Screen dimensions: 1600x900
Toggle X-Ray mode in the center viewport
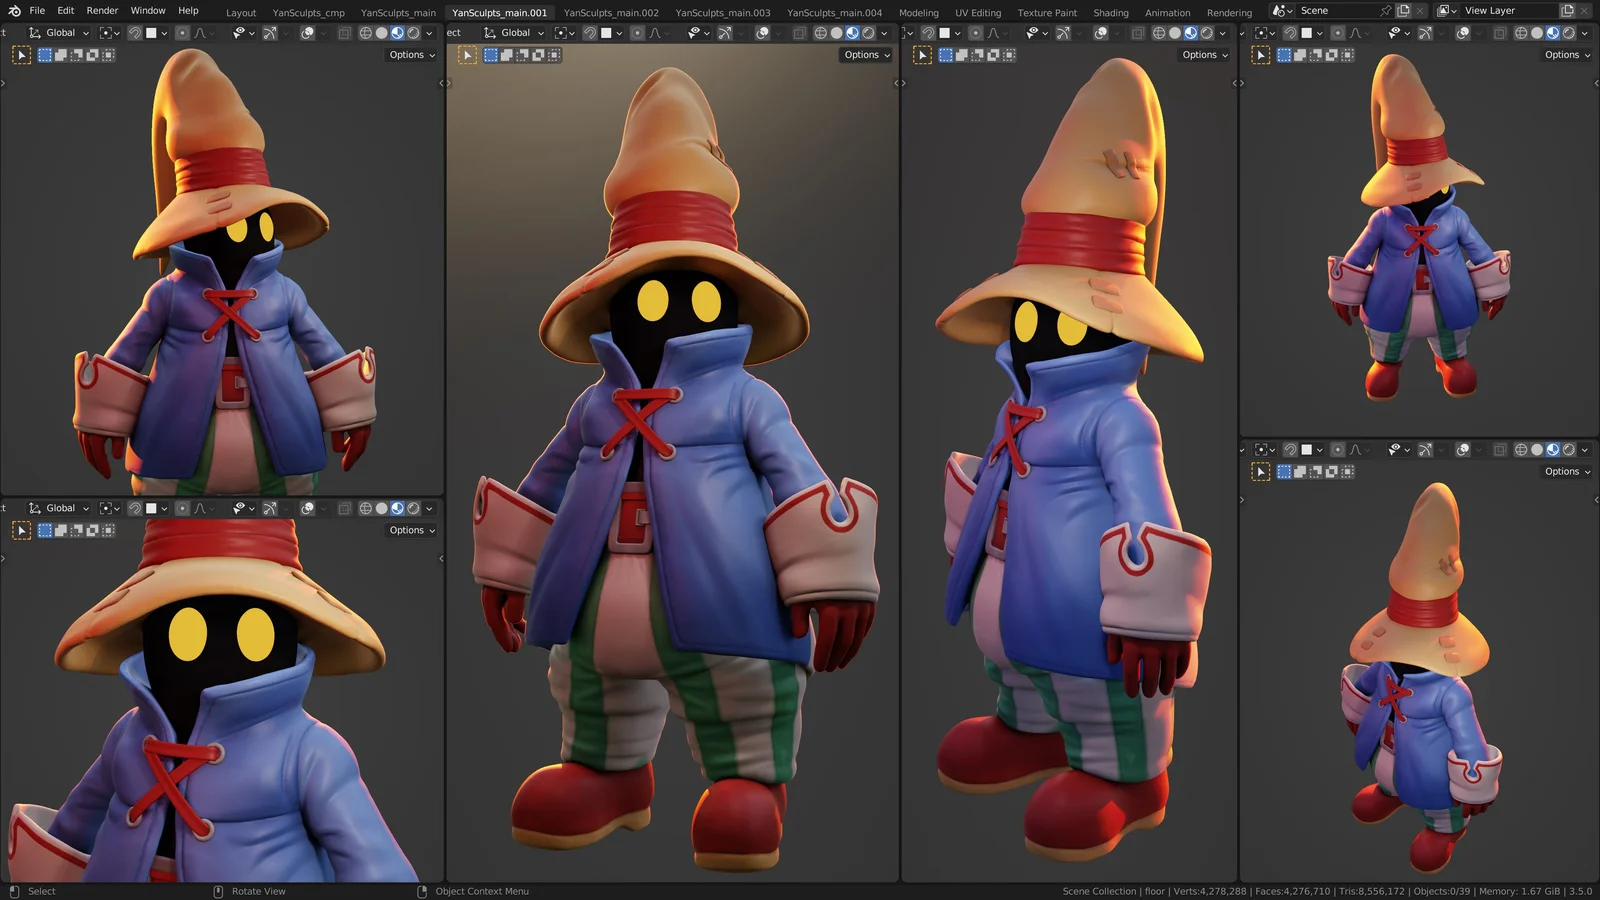click(797, 32)
